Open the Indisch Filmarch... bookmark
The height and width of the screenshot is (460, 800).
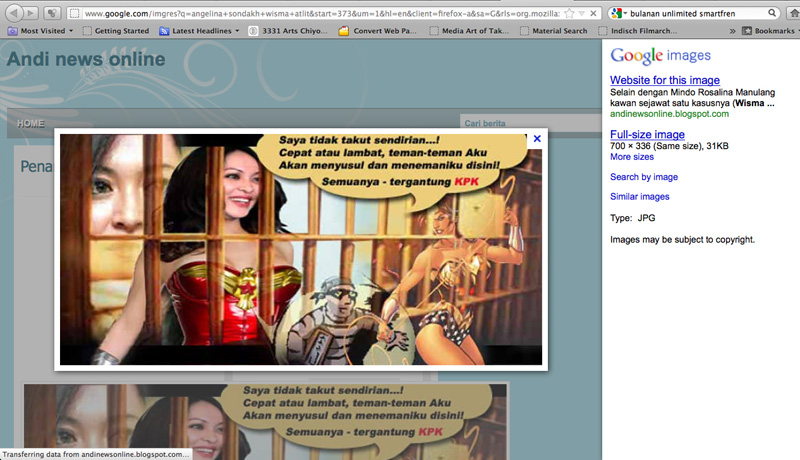(638, 31)
